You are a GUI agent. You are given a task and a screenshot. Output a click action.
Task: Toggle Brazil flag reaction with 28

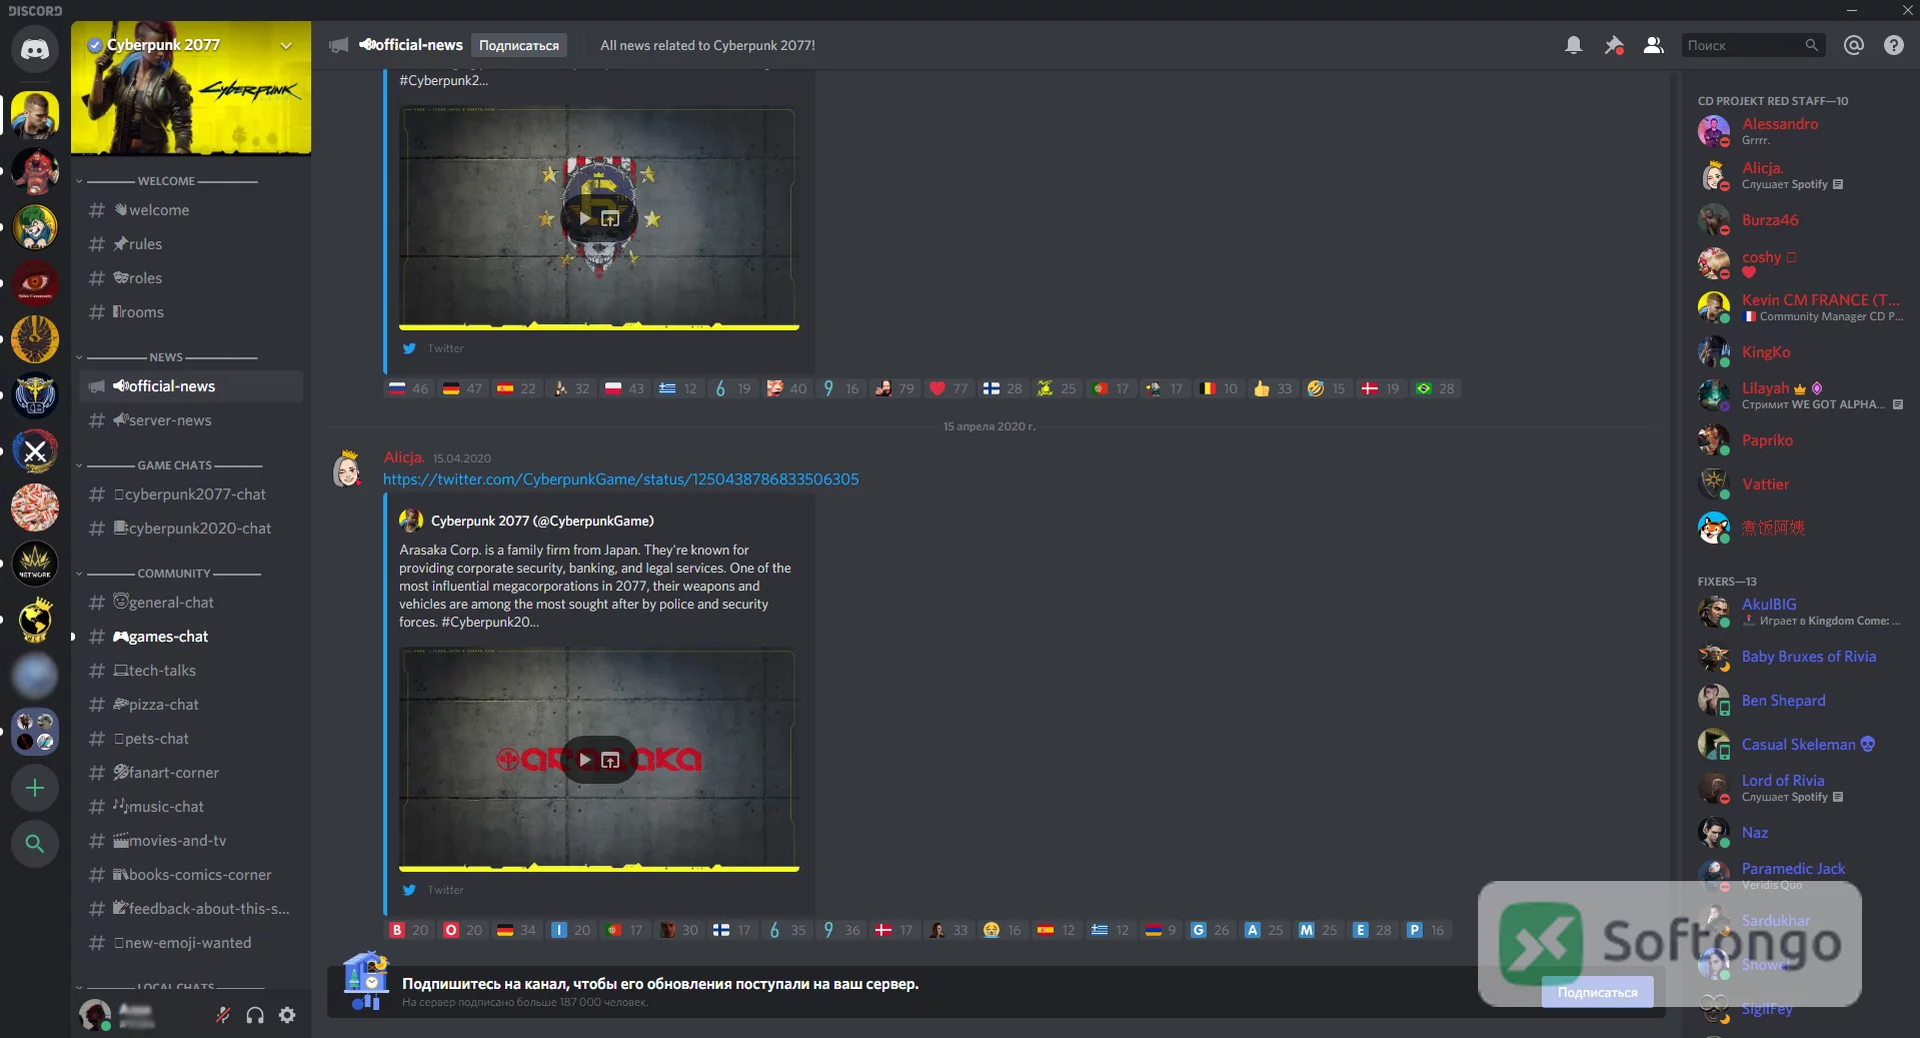1434,388
